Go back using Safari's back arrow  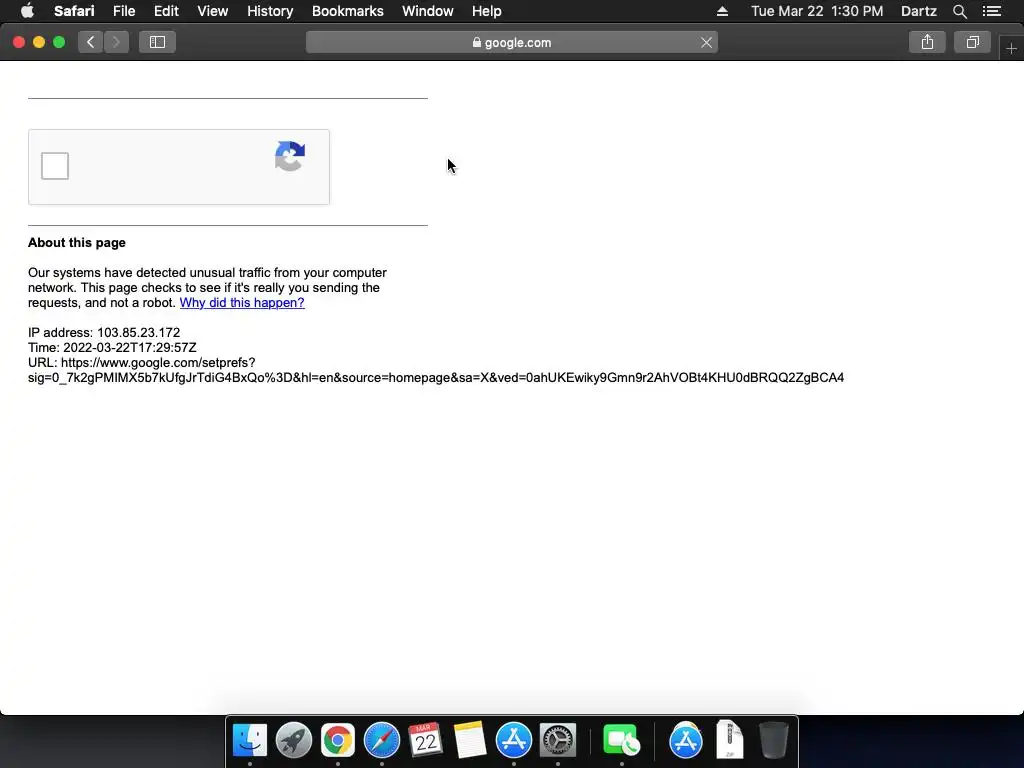coord(91,42)
